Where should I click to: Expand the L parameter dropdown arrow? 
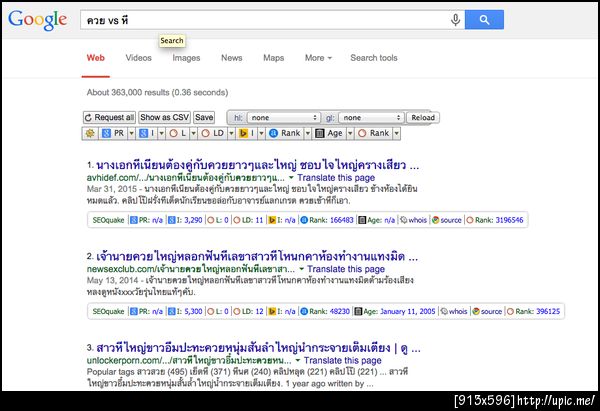click(193, 133)
